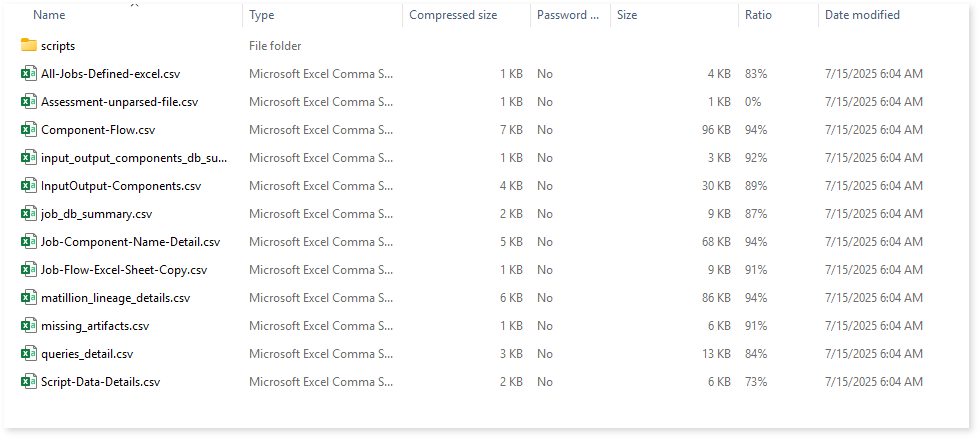Click the queries_detail.csv file icon
This screenshot has height=438, width=979.
29,354
